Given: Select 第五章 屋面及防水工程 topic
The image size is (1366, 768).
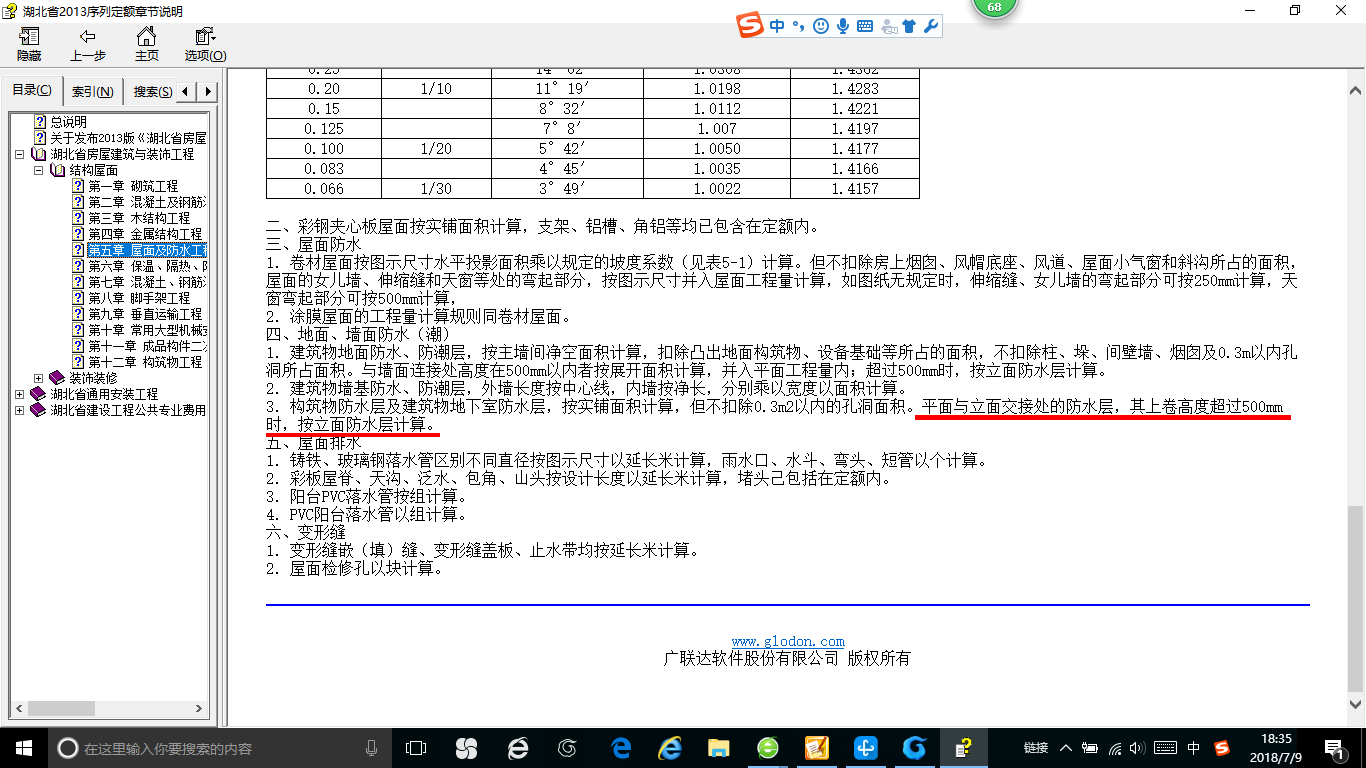Looking at the screenshot, I should pos(147,250).
